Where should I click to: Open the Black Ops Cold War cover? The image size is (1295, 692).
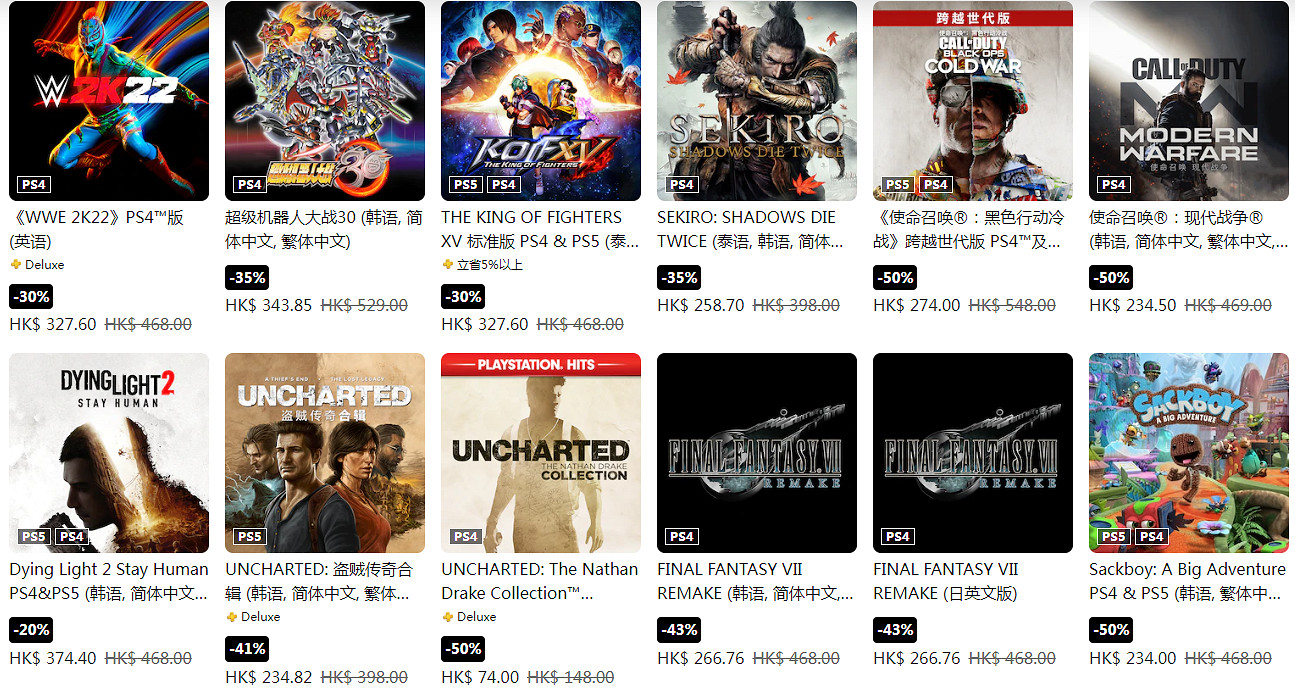973,101
